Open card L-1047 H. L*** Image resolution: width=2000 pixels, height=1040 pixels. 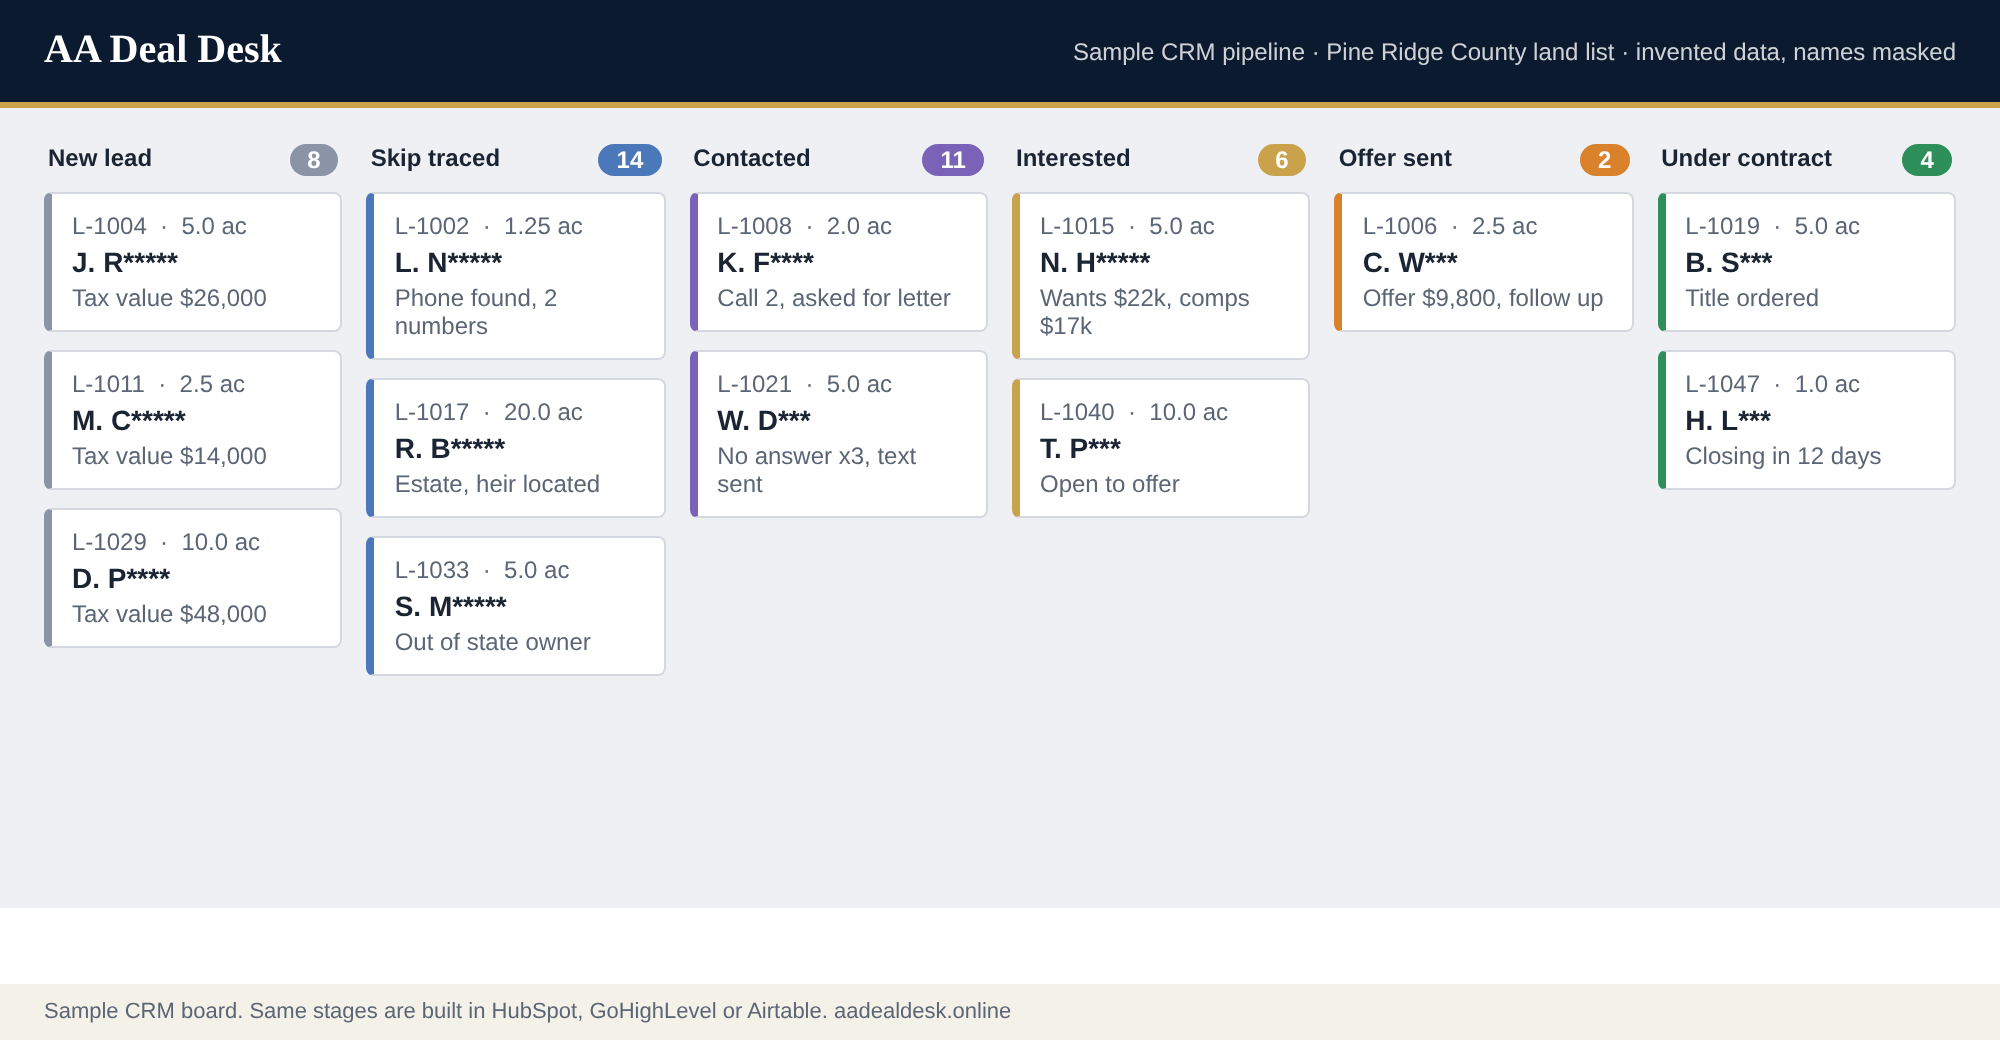(1807, 420)
